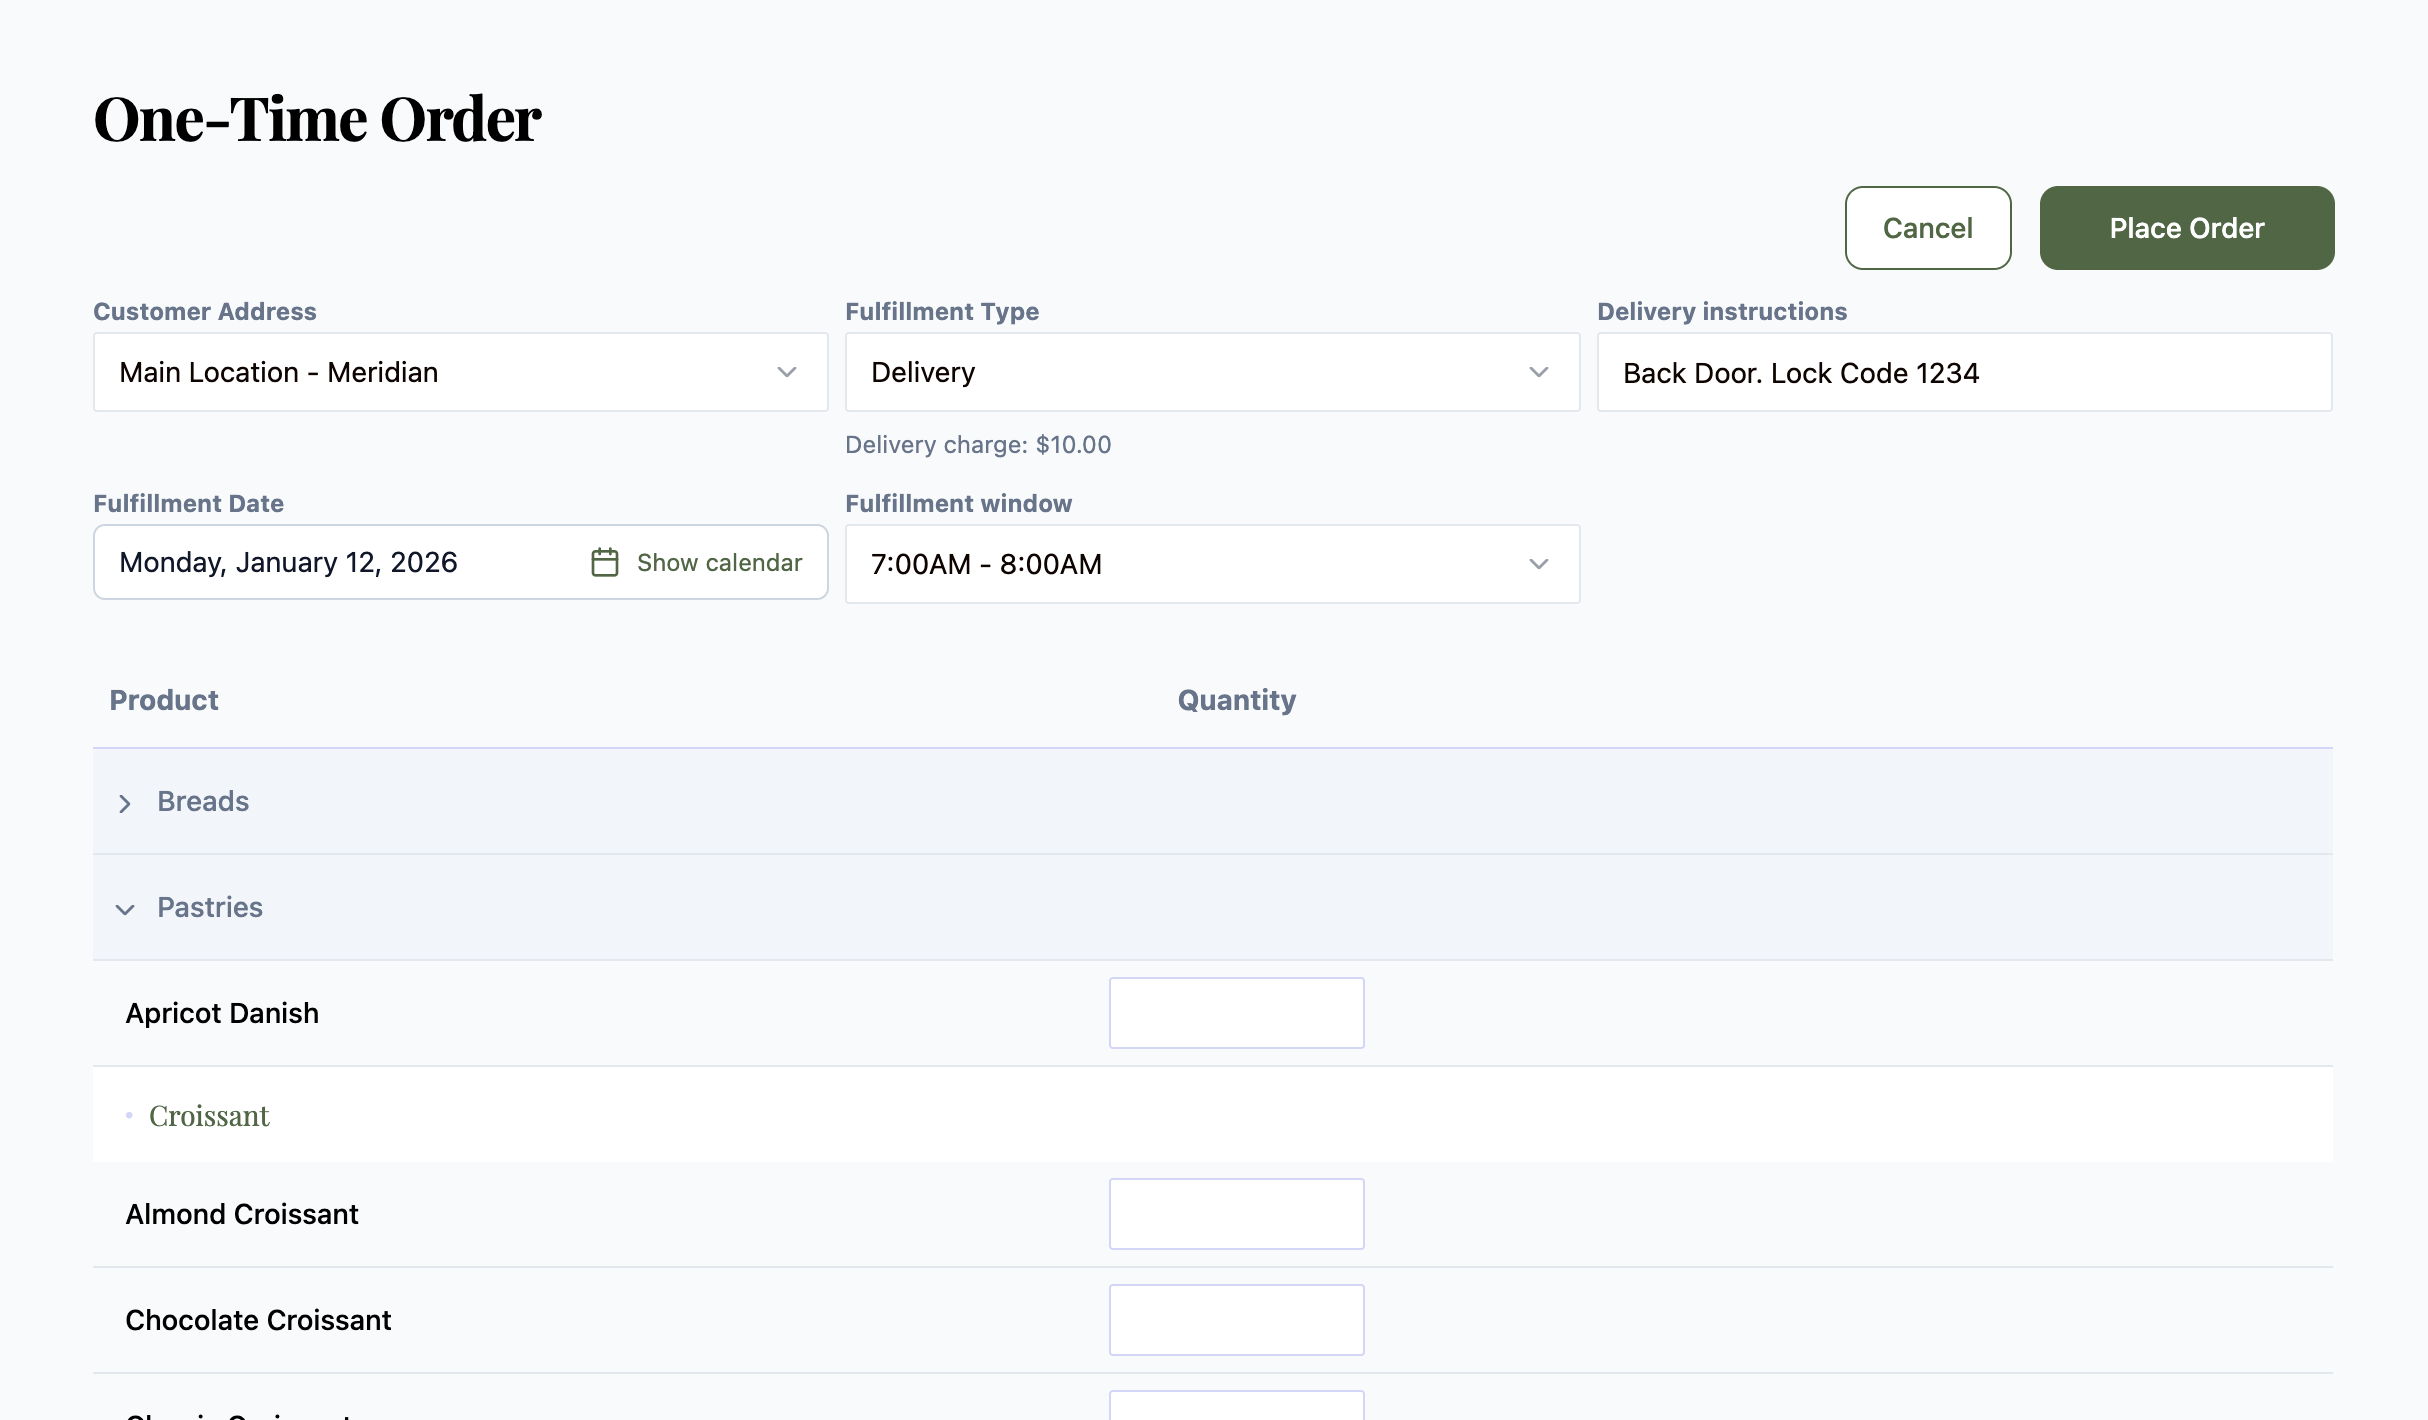2428x1420 pixels.
Task: Open the Fulfillment Type dropdown arrow
Action: (x=1538, y=372)
